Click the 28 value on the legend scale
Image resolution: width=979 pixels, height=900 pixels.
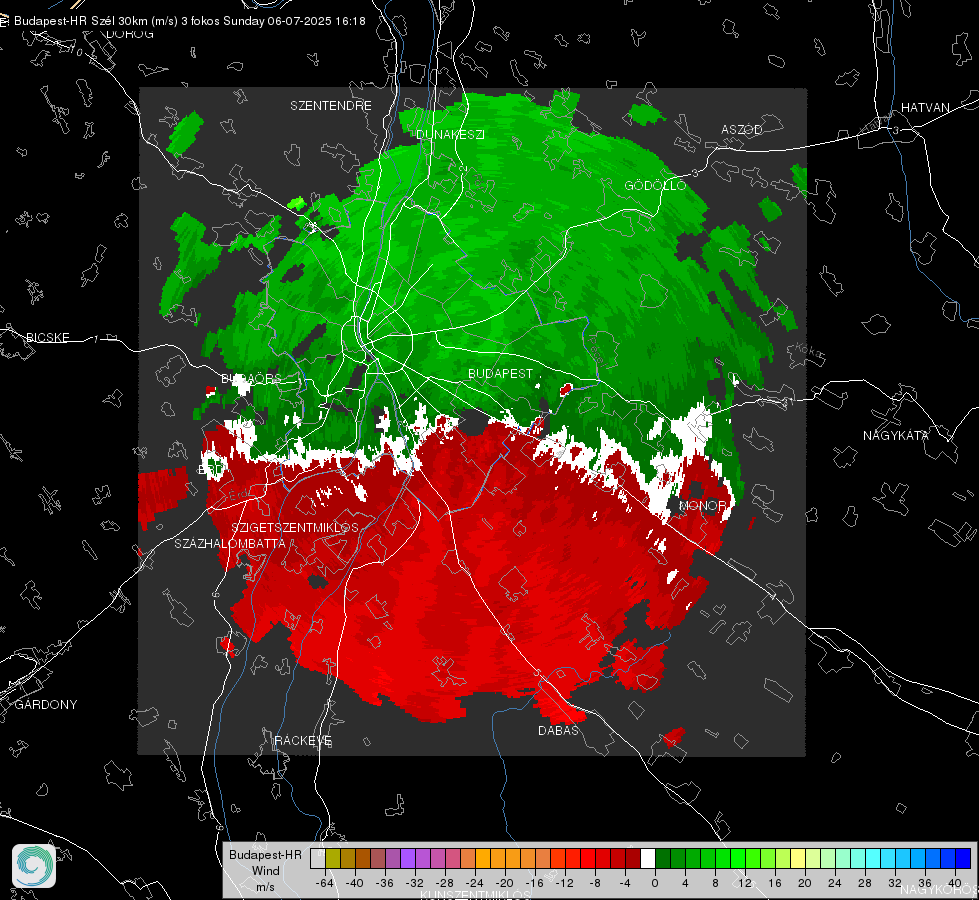[x=864, y=883]
